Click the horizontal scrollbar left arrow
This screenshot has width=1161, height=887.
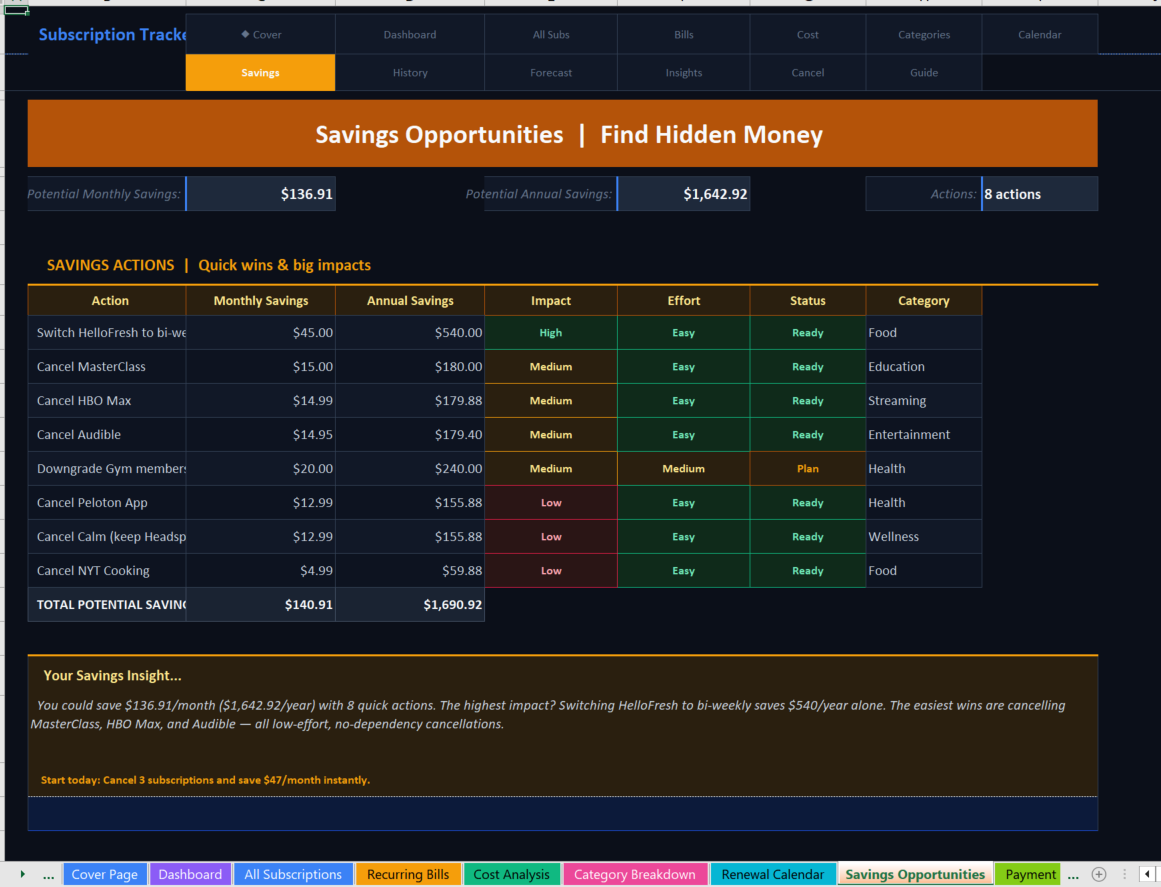click(1146, 874)
